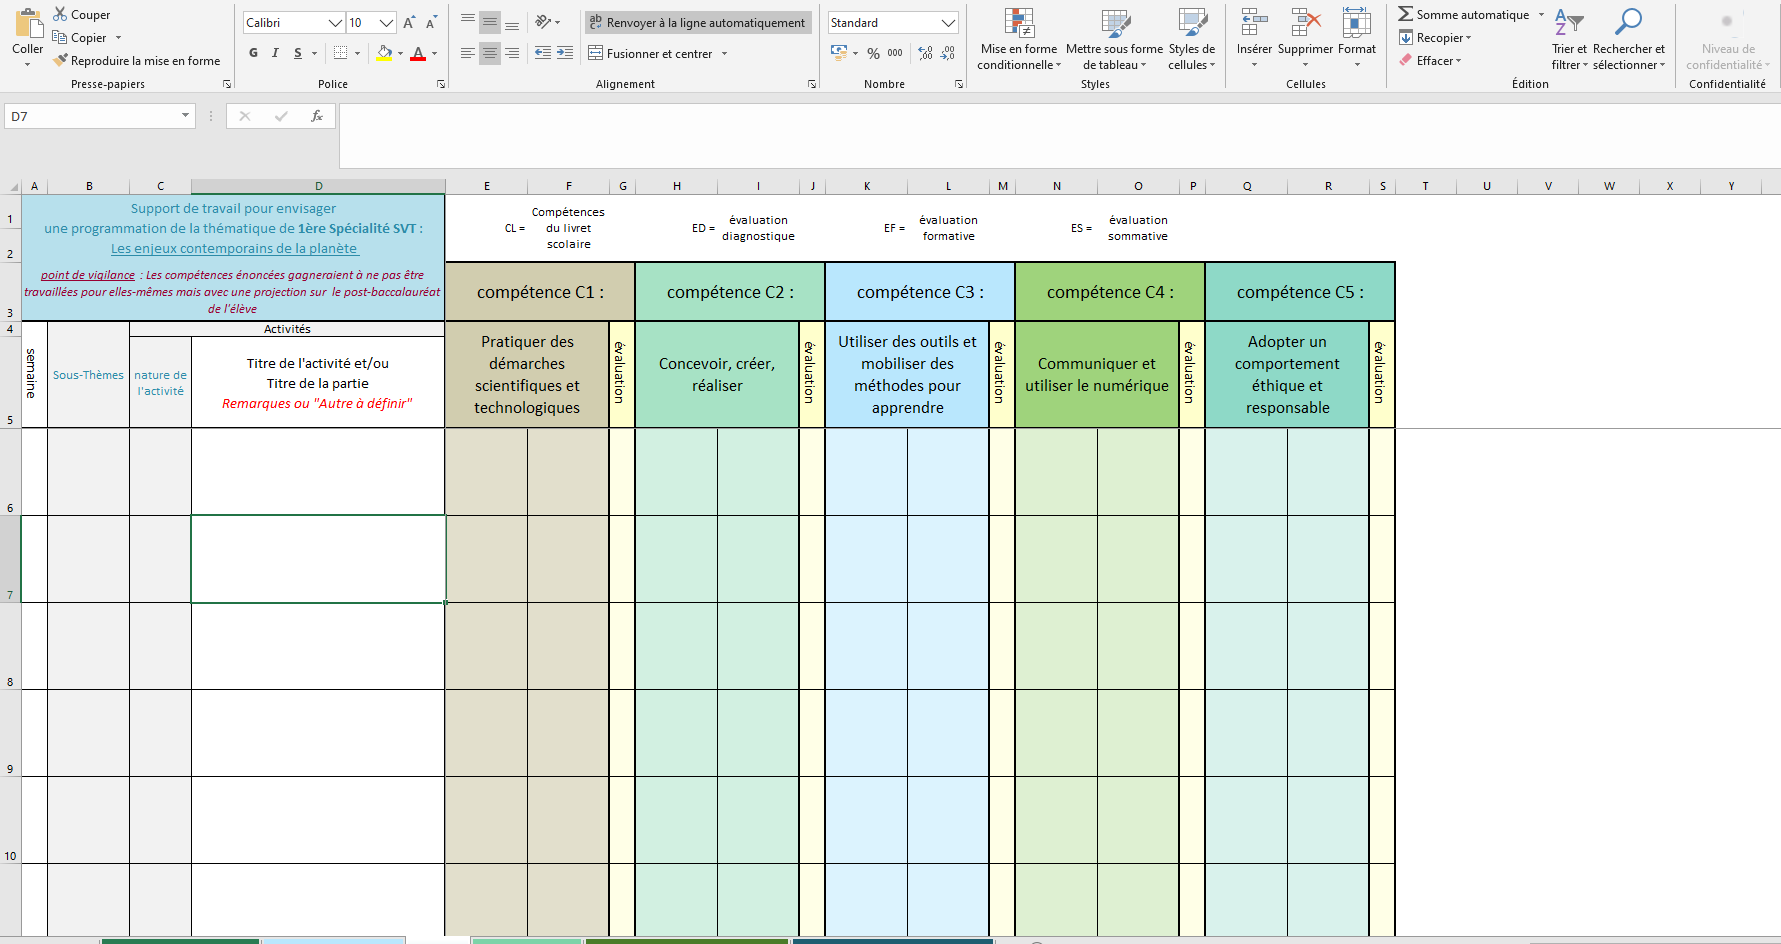This screenshot has height=944, width=1781.
Task: Toggle Renvoyer à la ligne automatiquement
Action: click(697, 23)
